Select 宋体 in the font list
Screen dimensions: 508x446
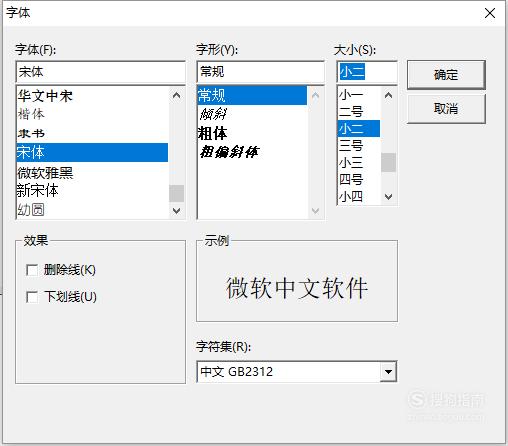[92, 152]
